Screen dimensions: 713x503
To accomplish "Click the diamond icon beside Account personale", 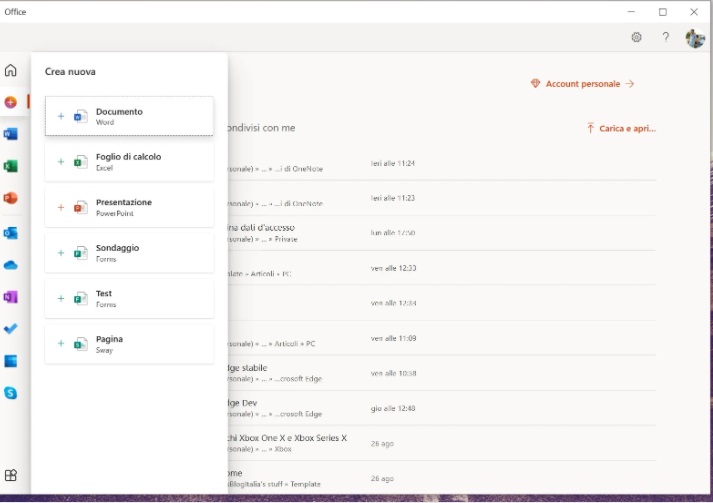I will coord(535,84).
